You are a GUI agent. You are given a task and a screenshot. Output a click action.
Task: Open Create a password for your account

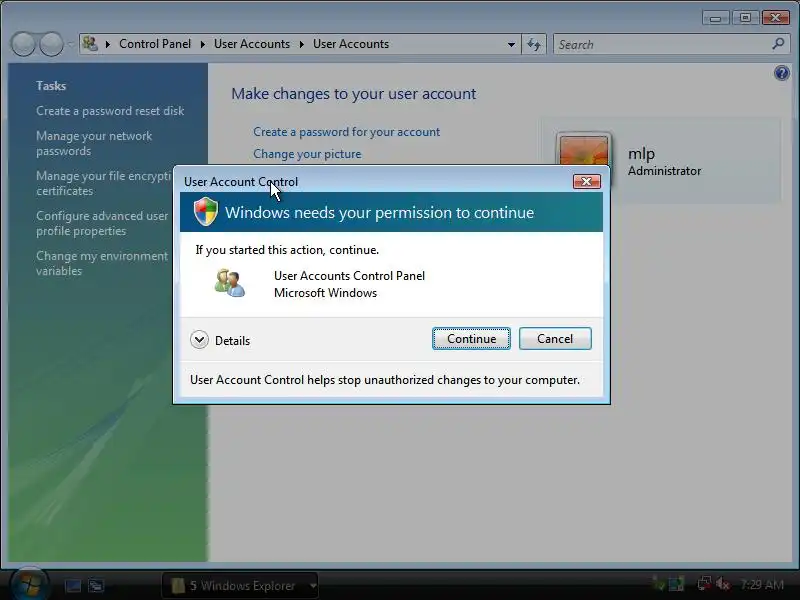[x=346, y=132]
